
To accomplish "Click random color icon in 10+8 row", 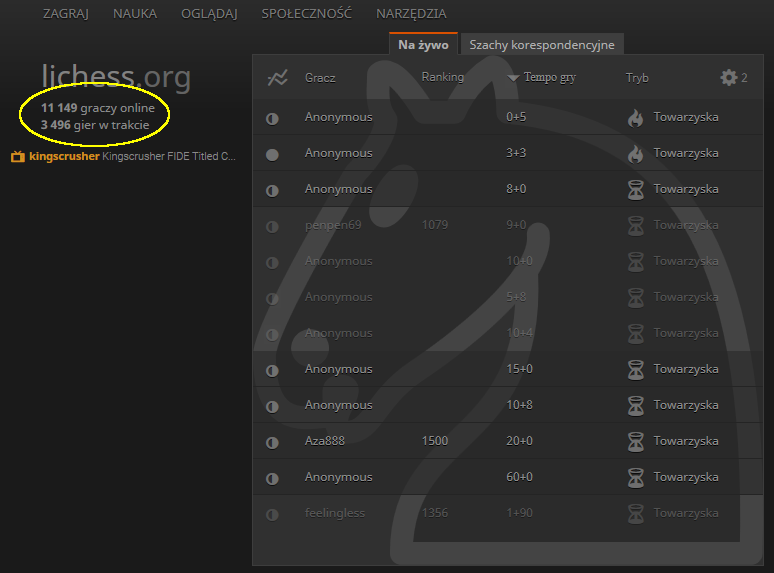I will click(x=272, y=407).
